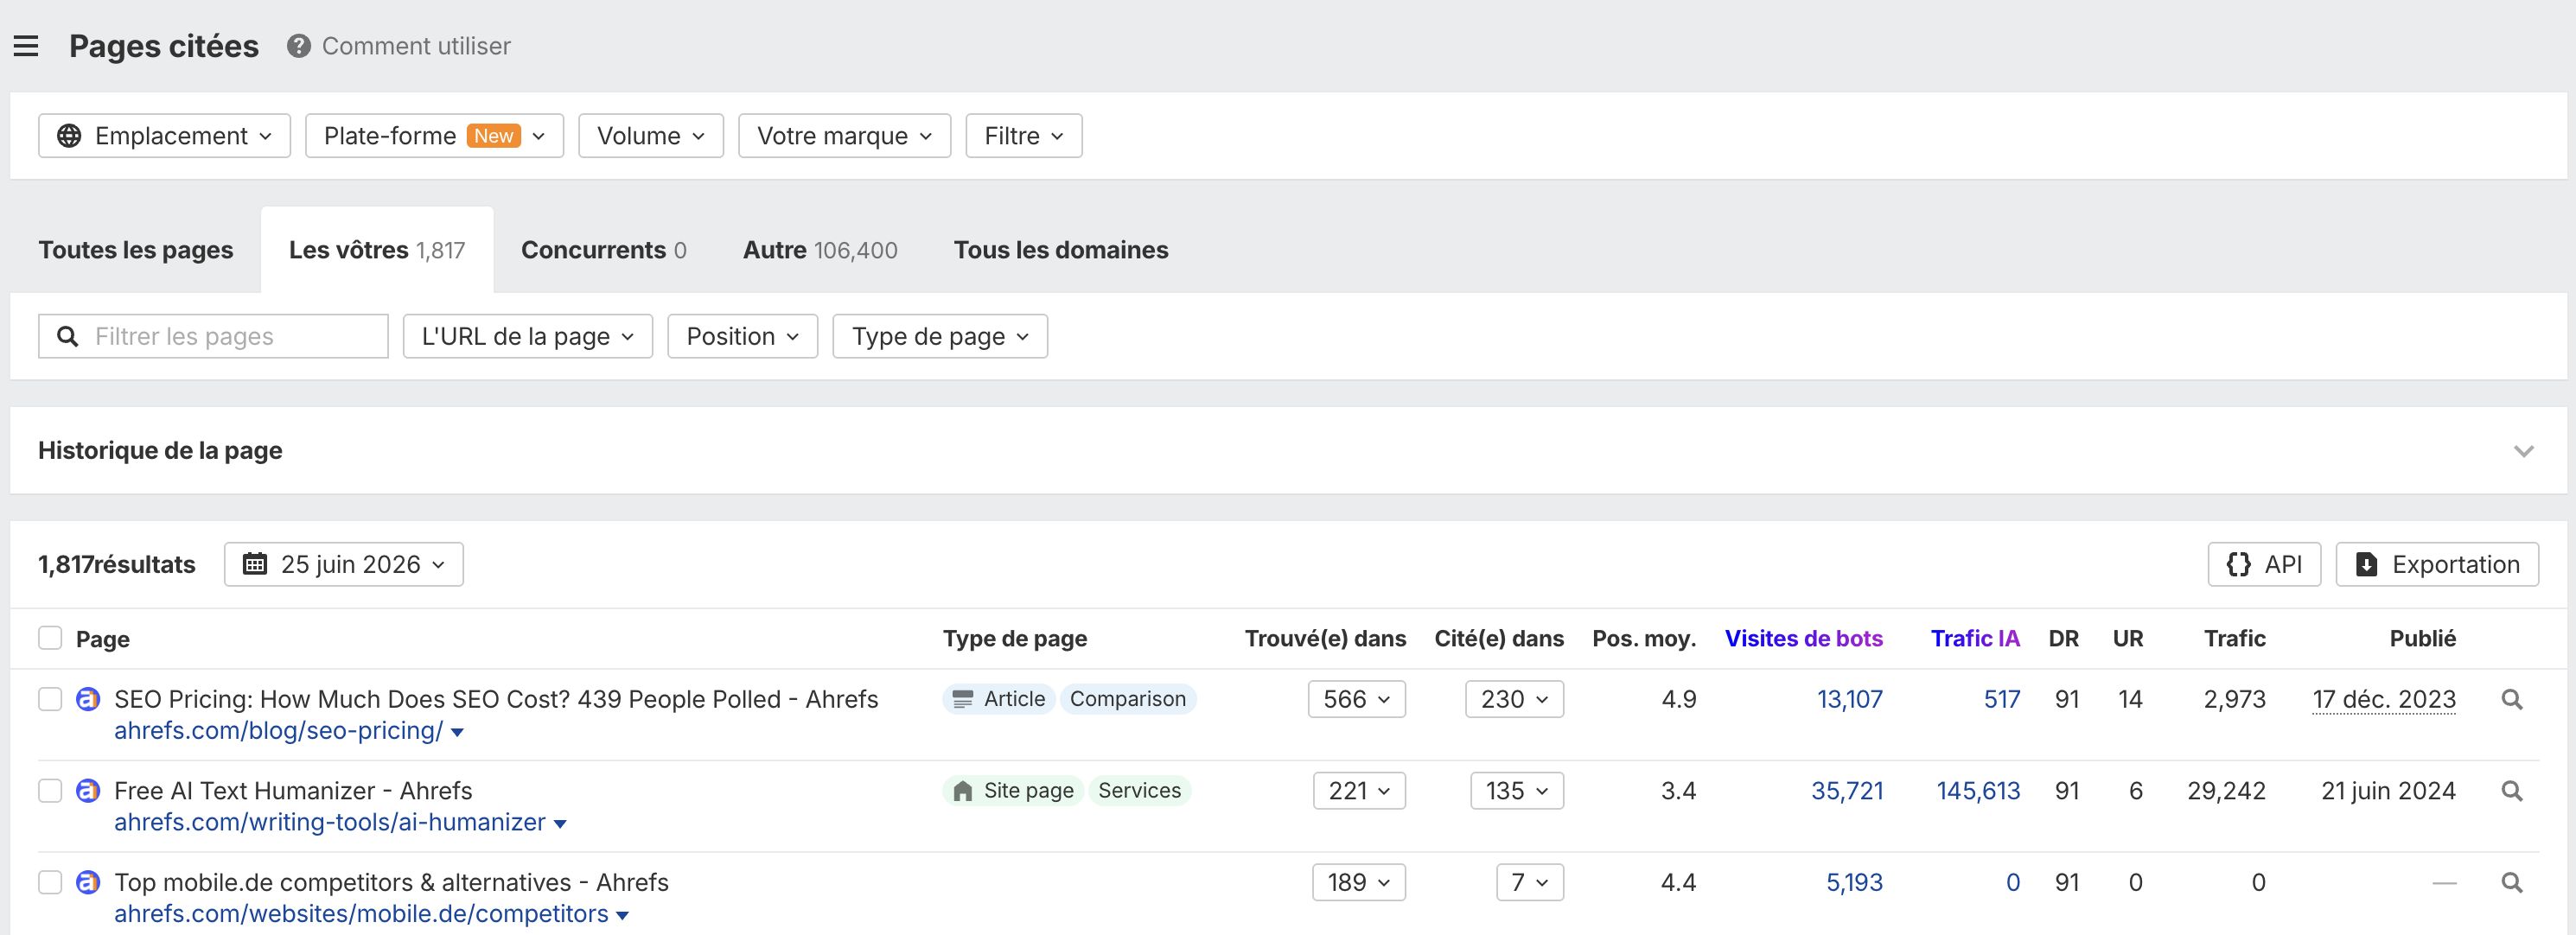Screen dimensions: 2576x935
Task: Click Ahrefs favicon beside SEO Pricing title
Action: tap(88, 699)
